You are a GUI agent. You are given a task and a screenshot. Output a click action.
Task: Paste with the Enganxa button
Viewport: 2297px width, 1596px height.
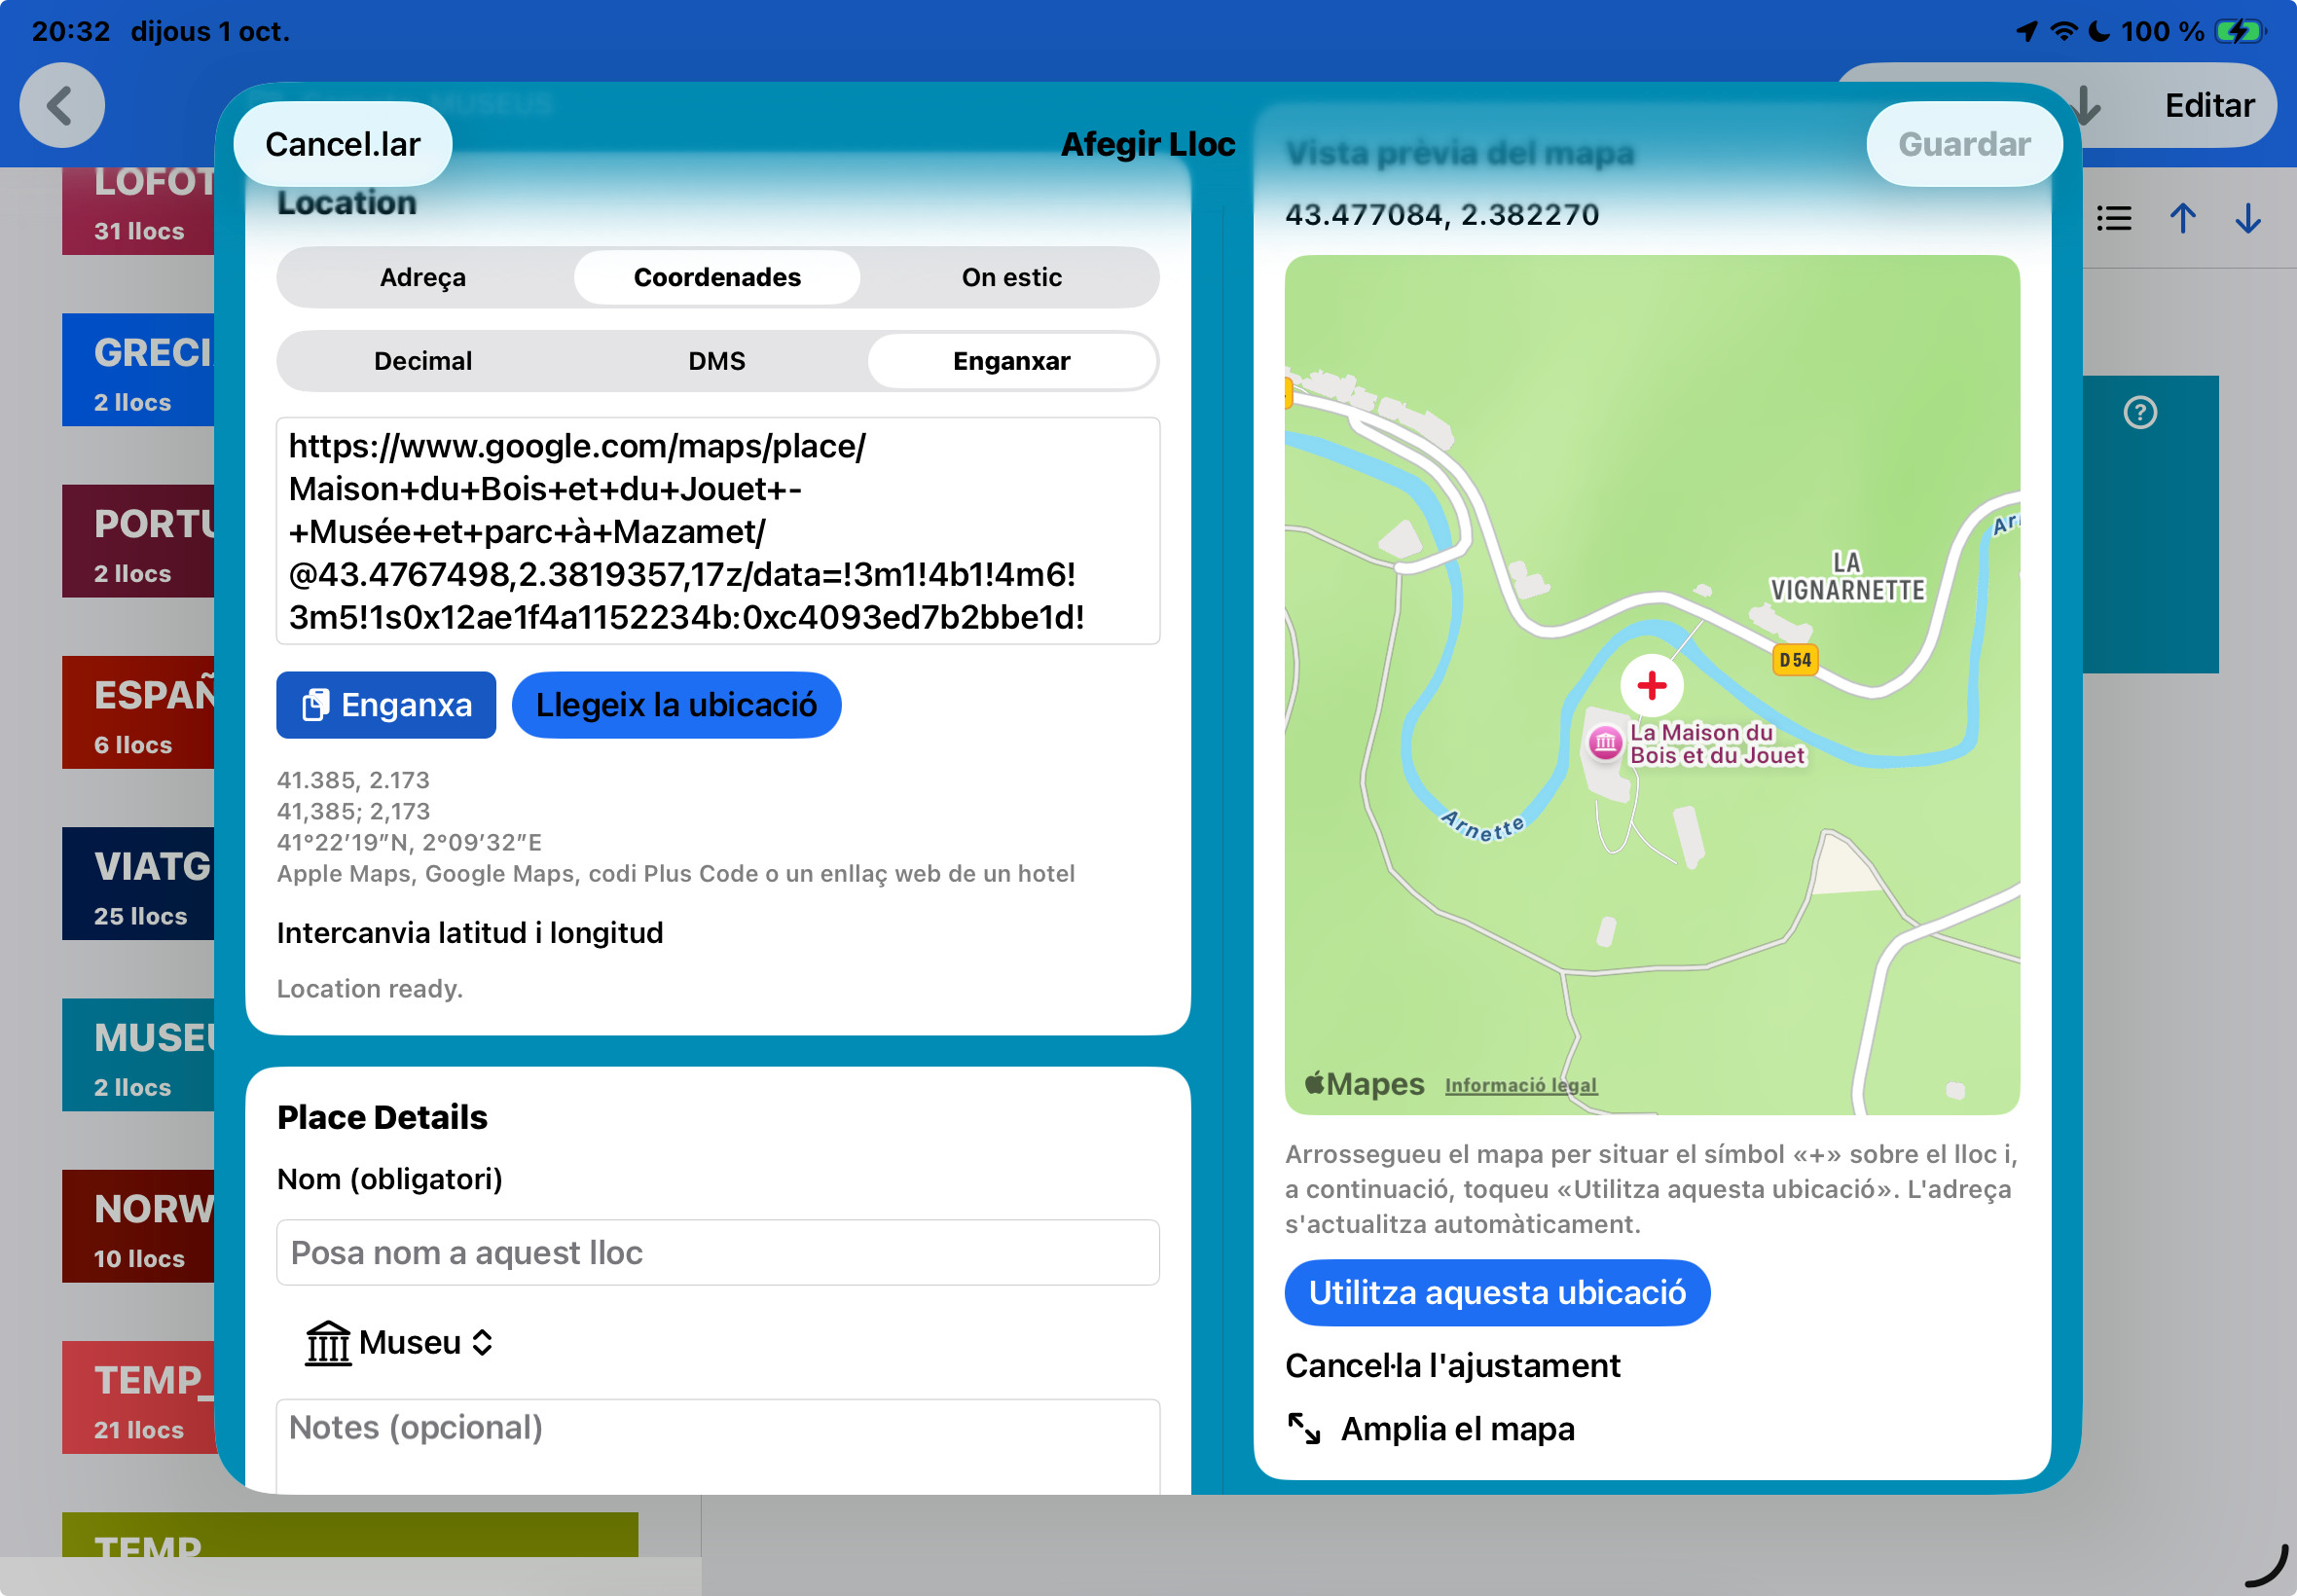tap(386, 705)
